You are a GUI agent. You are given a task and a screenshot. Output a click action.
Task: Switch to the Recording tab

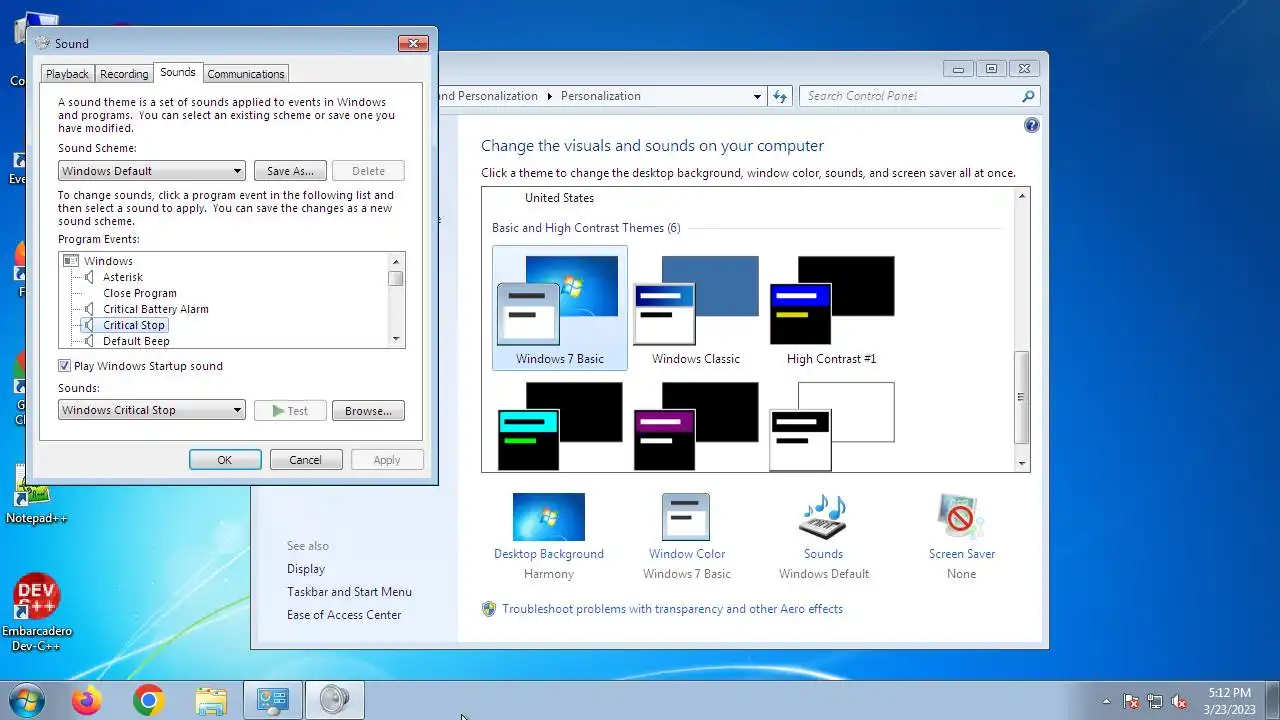124,74
